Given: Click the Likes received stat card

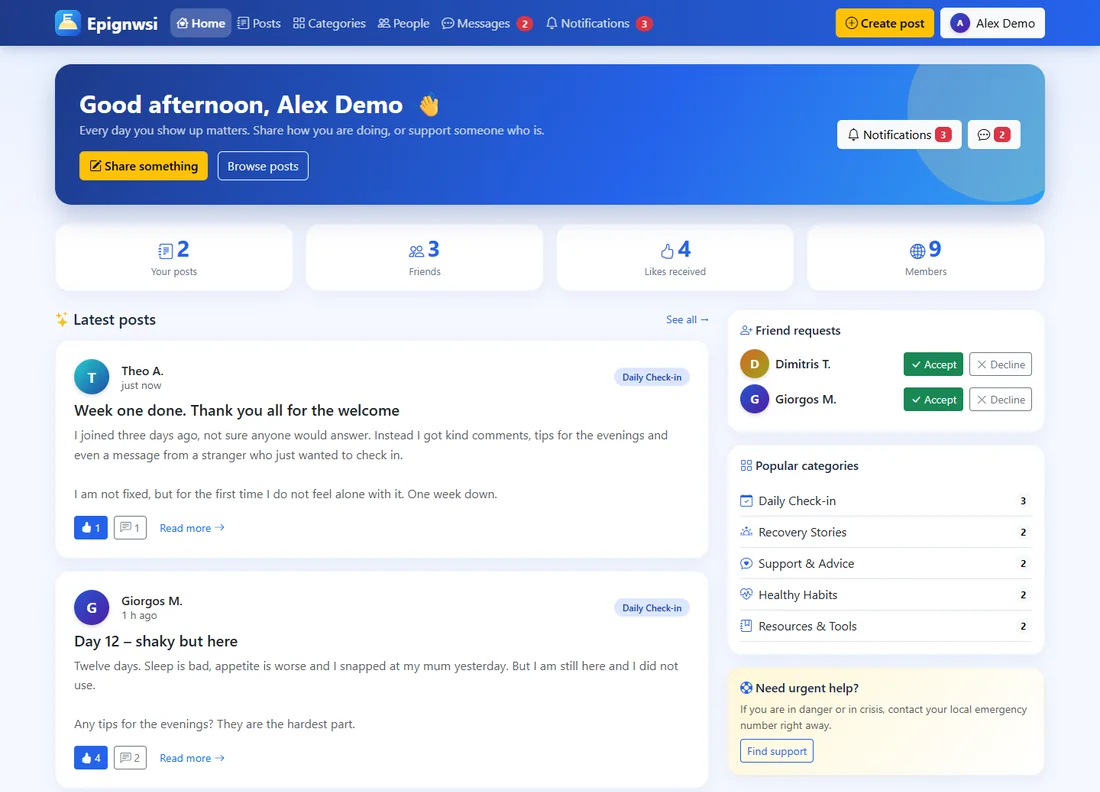Looking at the screenshot, I should [675, 257].
